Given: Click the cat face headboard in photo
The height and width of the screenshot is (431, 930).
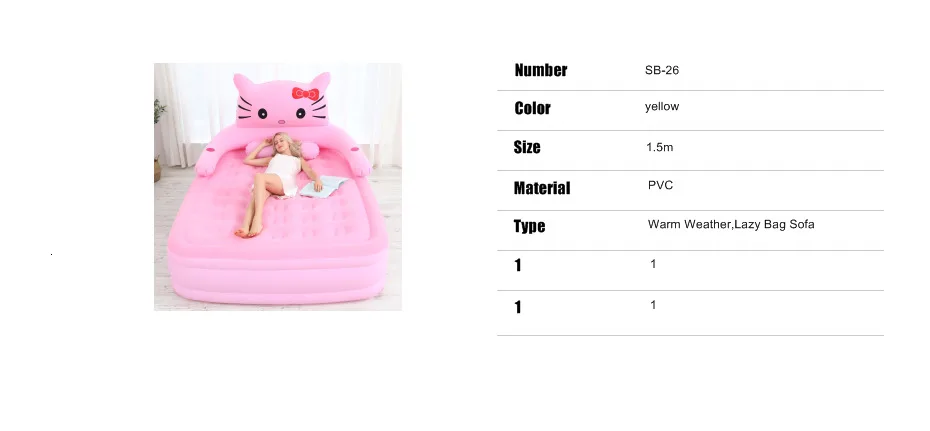Looking at the screenshot, I should pyautogui.click(x=282, y=101).
